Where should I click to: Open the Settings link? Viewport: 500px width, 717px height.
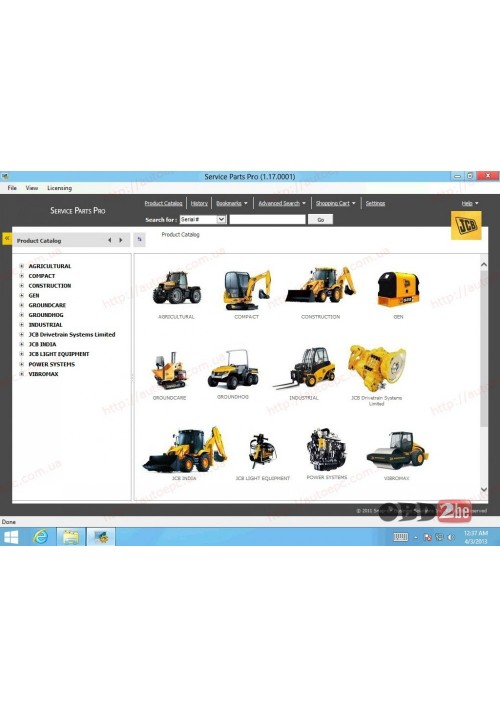point(375,203)
